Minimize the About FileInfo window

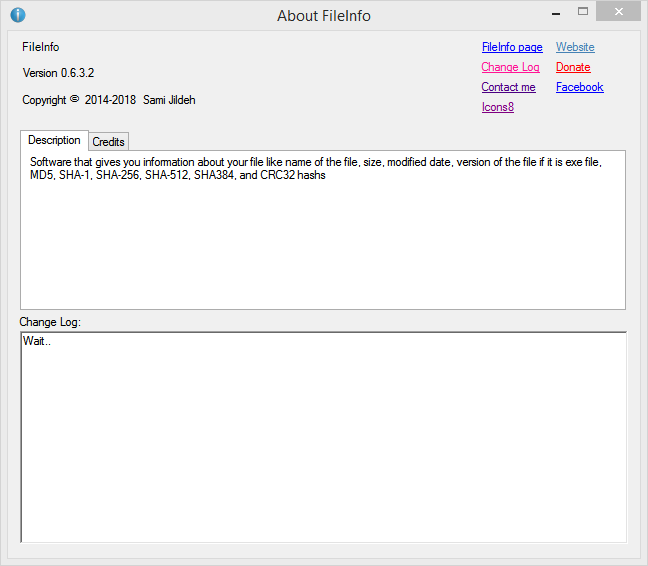tap(556, 12)
